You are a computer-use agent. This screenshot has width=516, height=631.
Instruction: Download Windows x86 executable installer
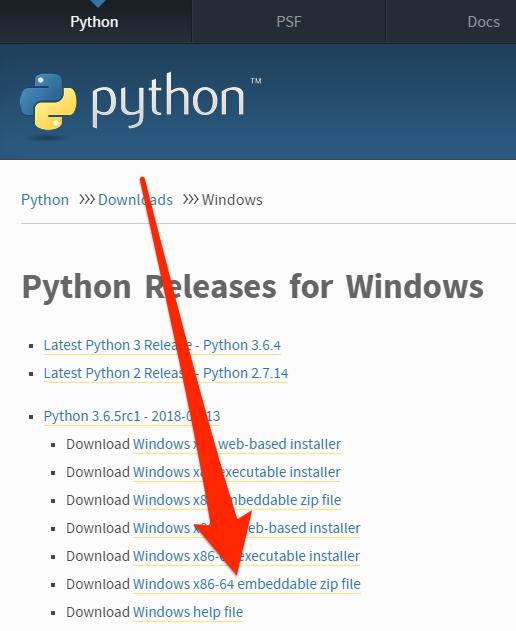click(x=237, y=472)
